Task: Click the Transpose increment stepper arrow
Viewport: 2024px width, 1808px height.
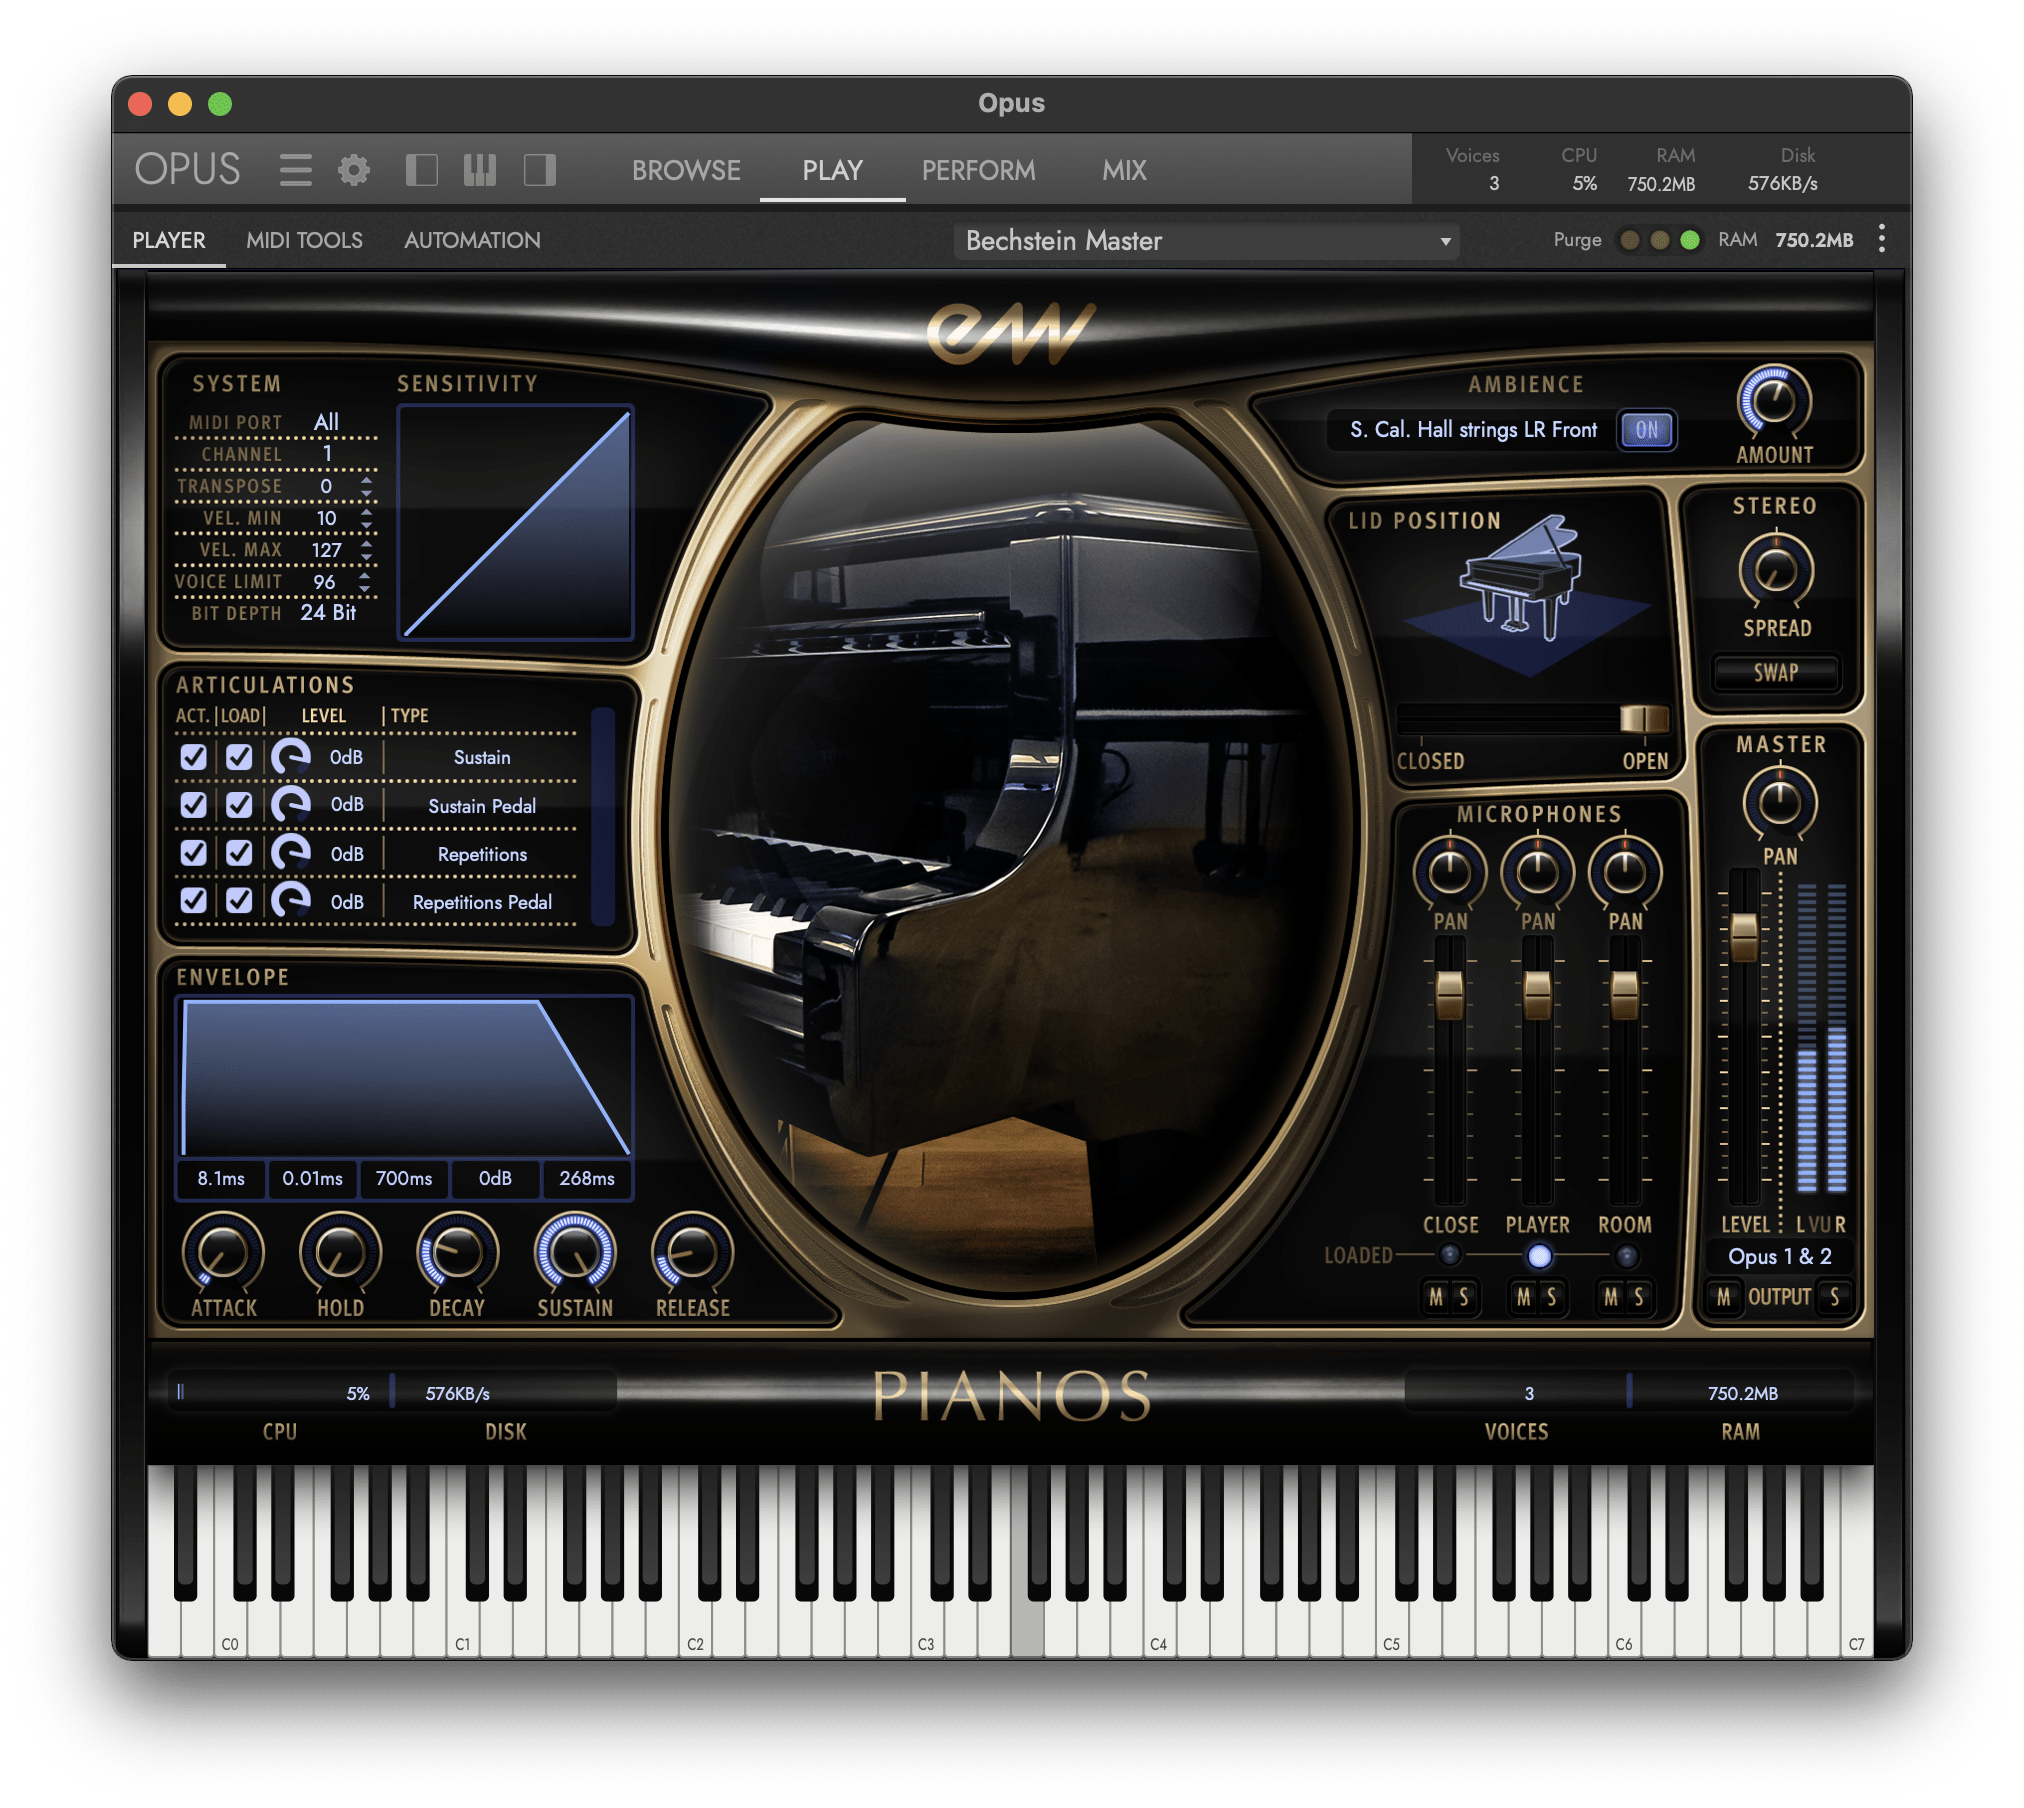Action: tap(366, 481)
